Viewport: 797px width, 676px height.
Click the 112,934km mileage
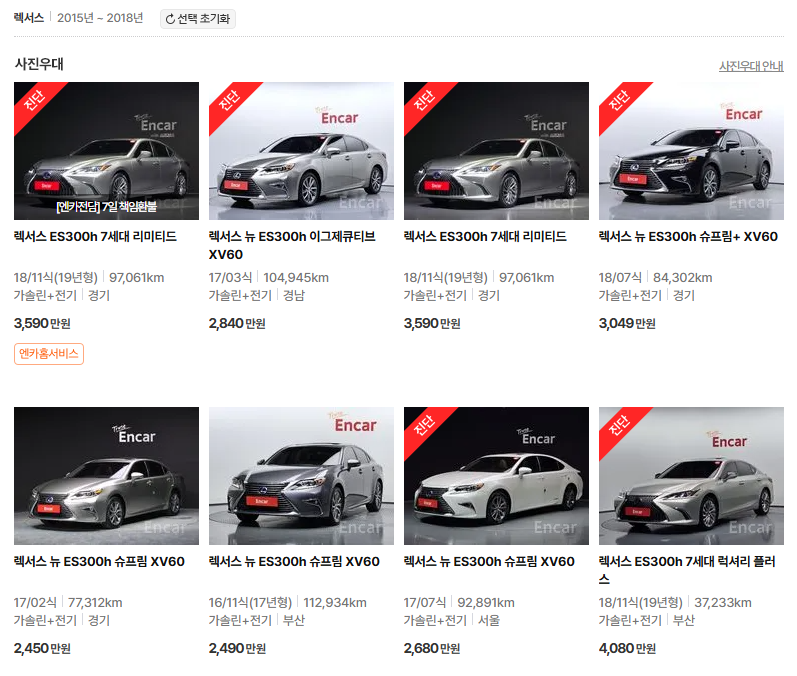point(335,603)
